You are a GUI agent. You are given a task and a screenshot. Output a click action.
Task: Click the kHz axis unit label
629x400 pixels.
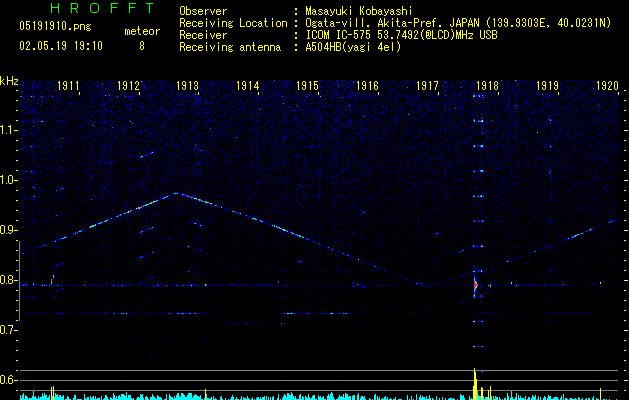point(9,81)
